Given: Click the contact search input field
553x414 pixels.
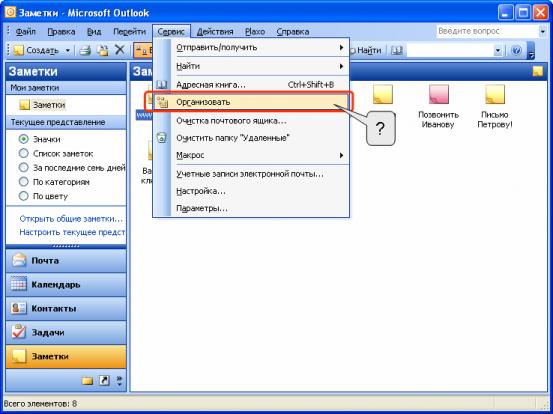Looking at the screenshot, I should pyautogui.click(x=450, y=51).
